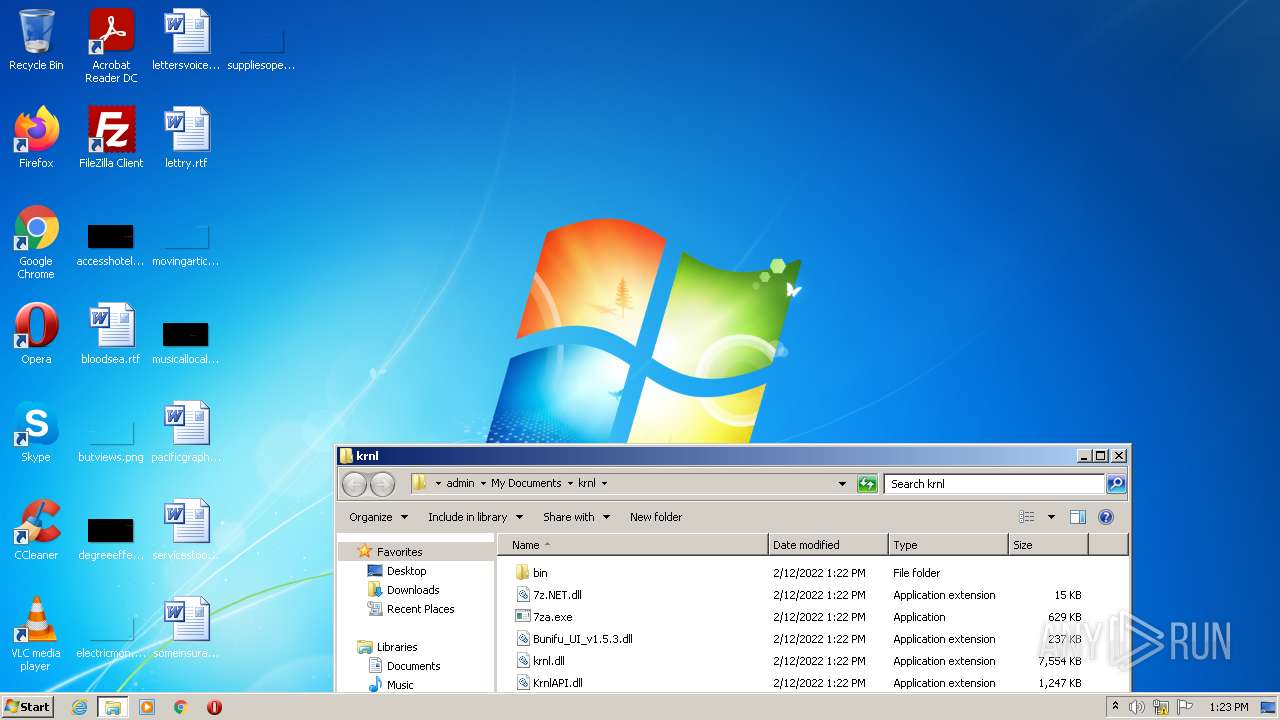Open the Recycle Bin desktop icon
Image resolution: width=1280 pixels, height=720 pixels.
click(36, 42)
